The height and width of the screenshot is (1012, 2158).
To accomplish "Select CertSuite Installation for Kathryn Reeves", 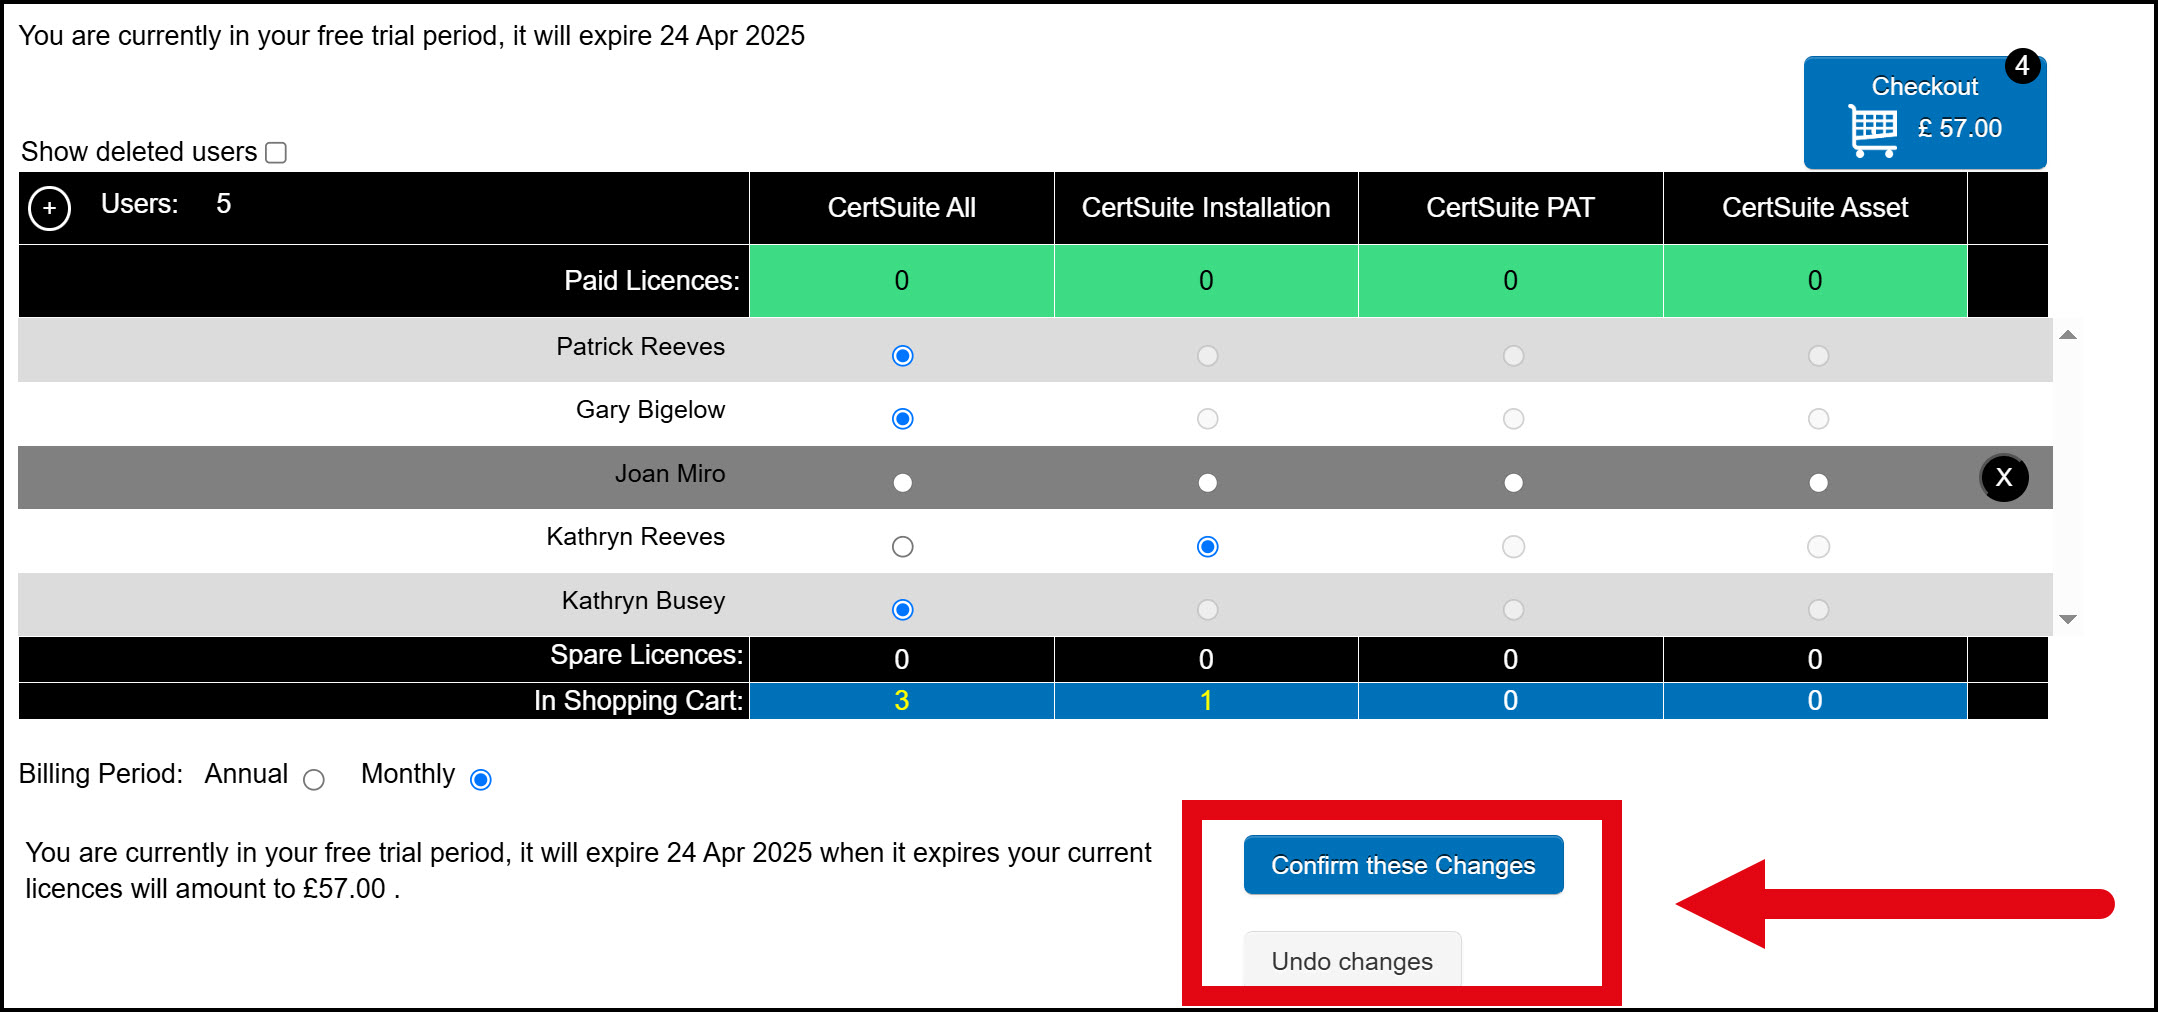I will click(x=1207, y=547).
